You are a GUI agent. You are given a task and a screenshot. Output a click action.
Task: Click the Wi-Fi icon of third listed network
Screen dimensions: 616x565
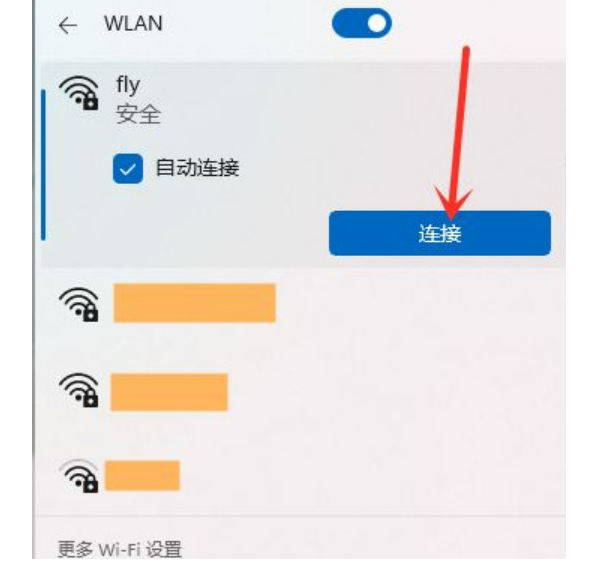tap(79, 390)
